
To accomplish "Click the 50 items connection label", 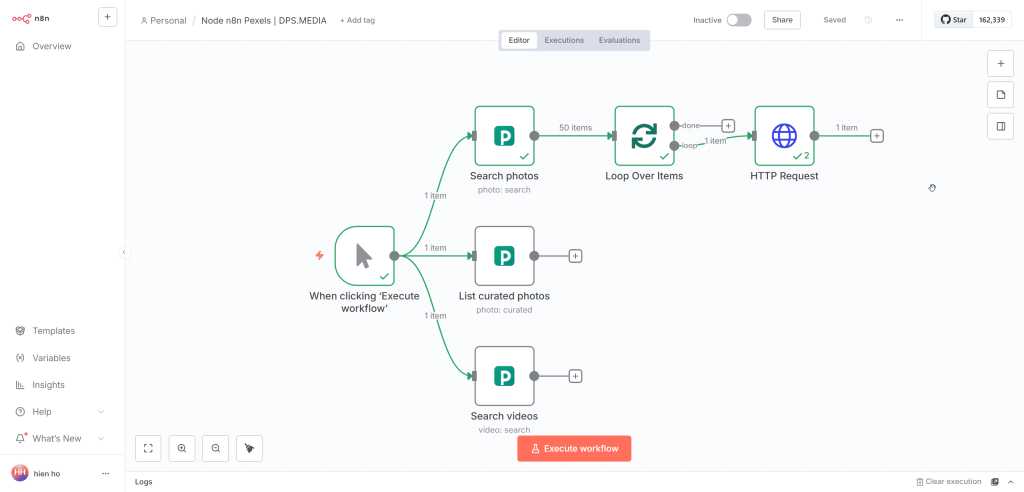I will point(575,128).
